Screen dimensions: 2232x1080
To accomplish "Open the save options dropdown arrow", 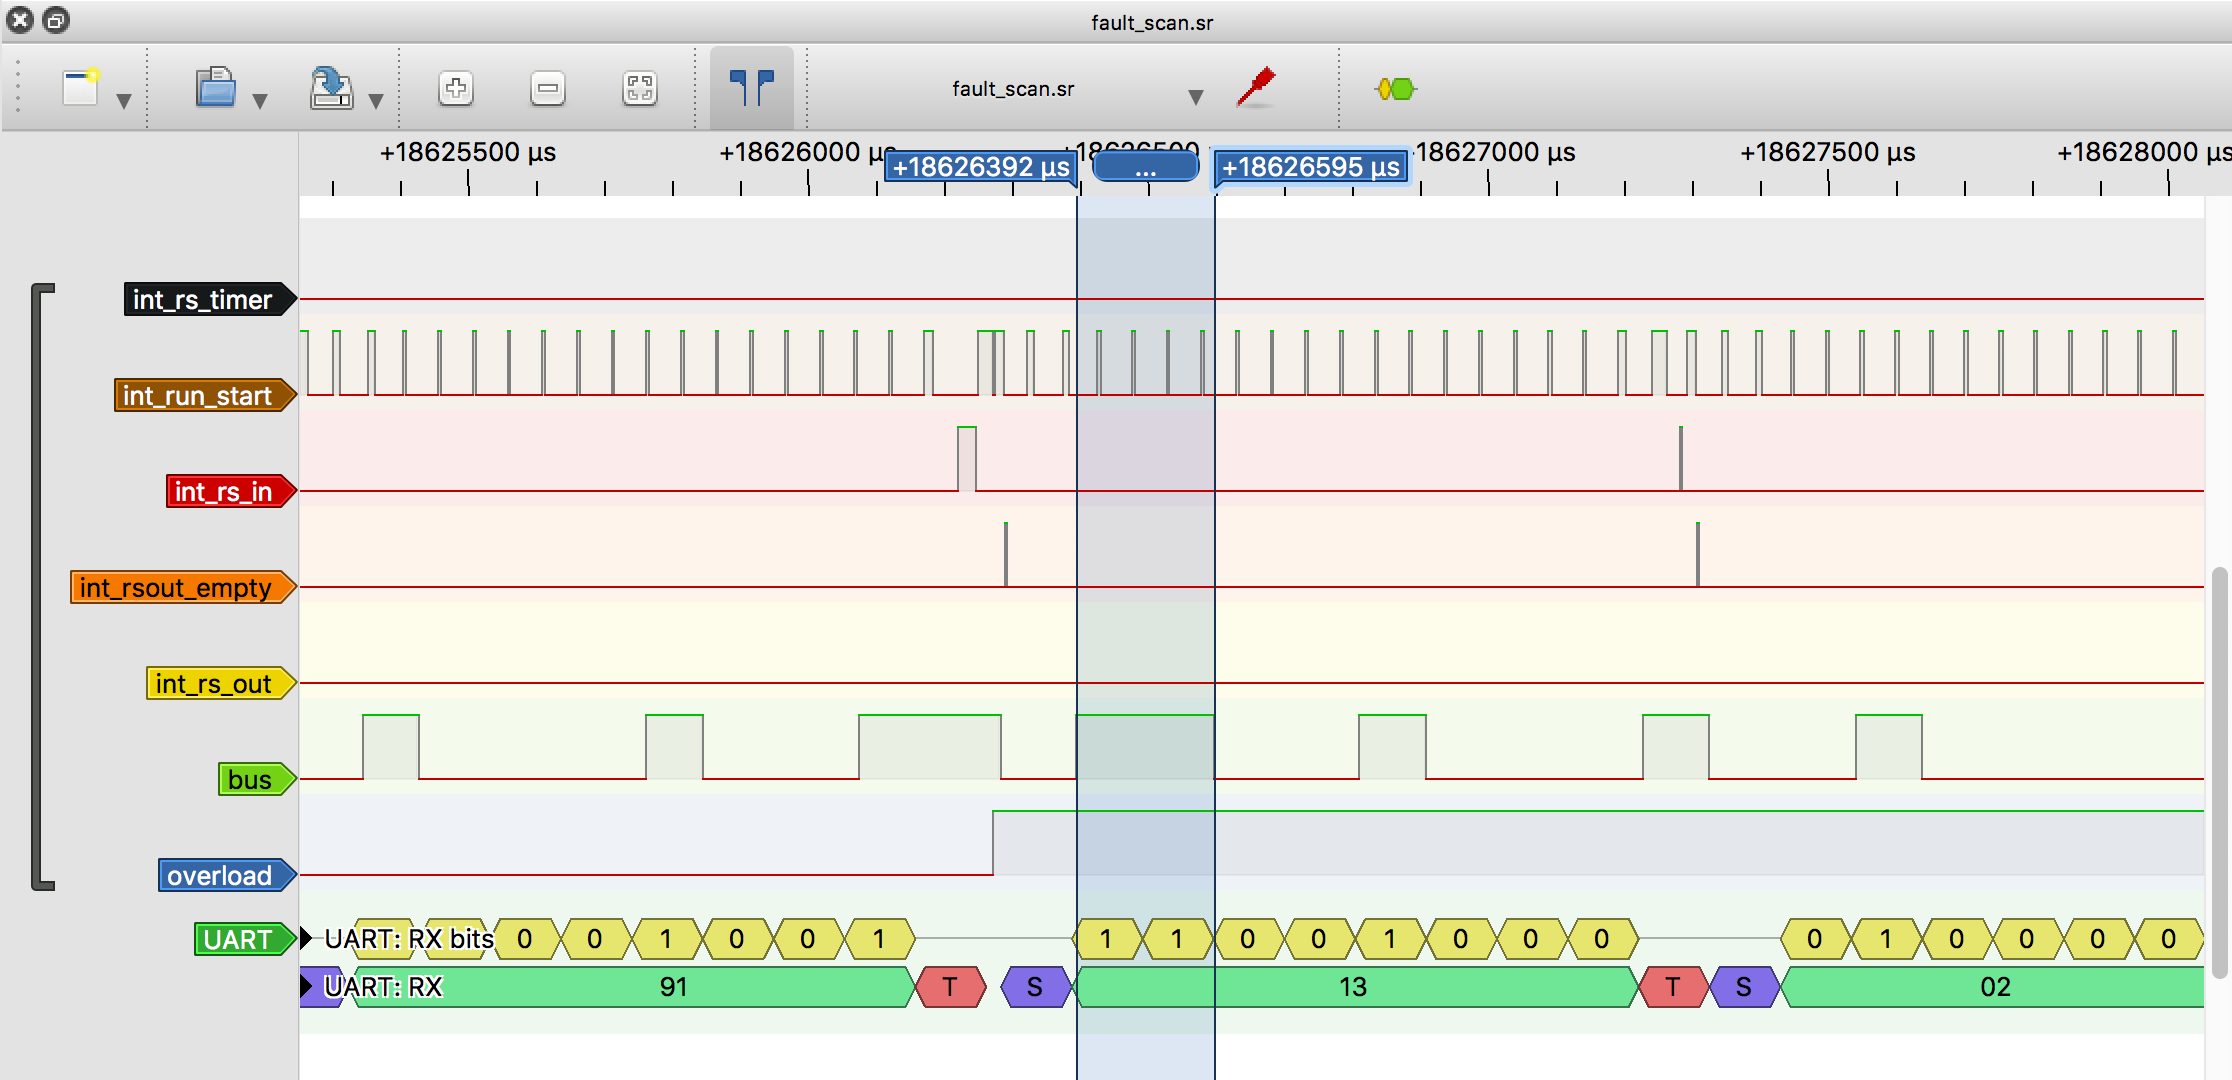I will [x=376, y=101].
